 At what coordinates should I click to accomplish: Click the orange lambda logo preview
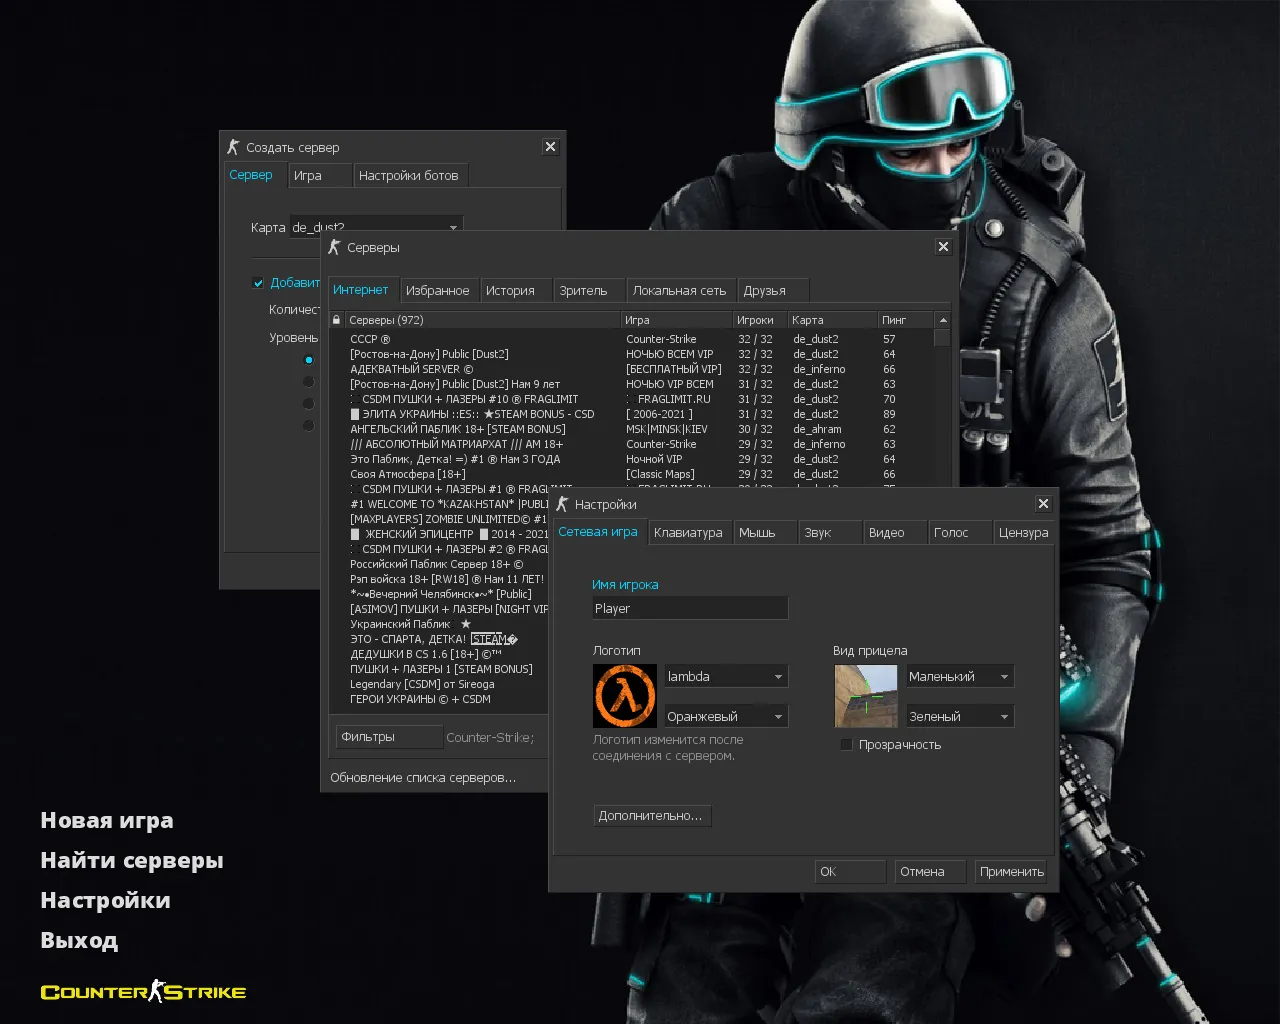(626, 696)
